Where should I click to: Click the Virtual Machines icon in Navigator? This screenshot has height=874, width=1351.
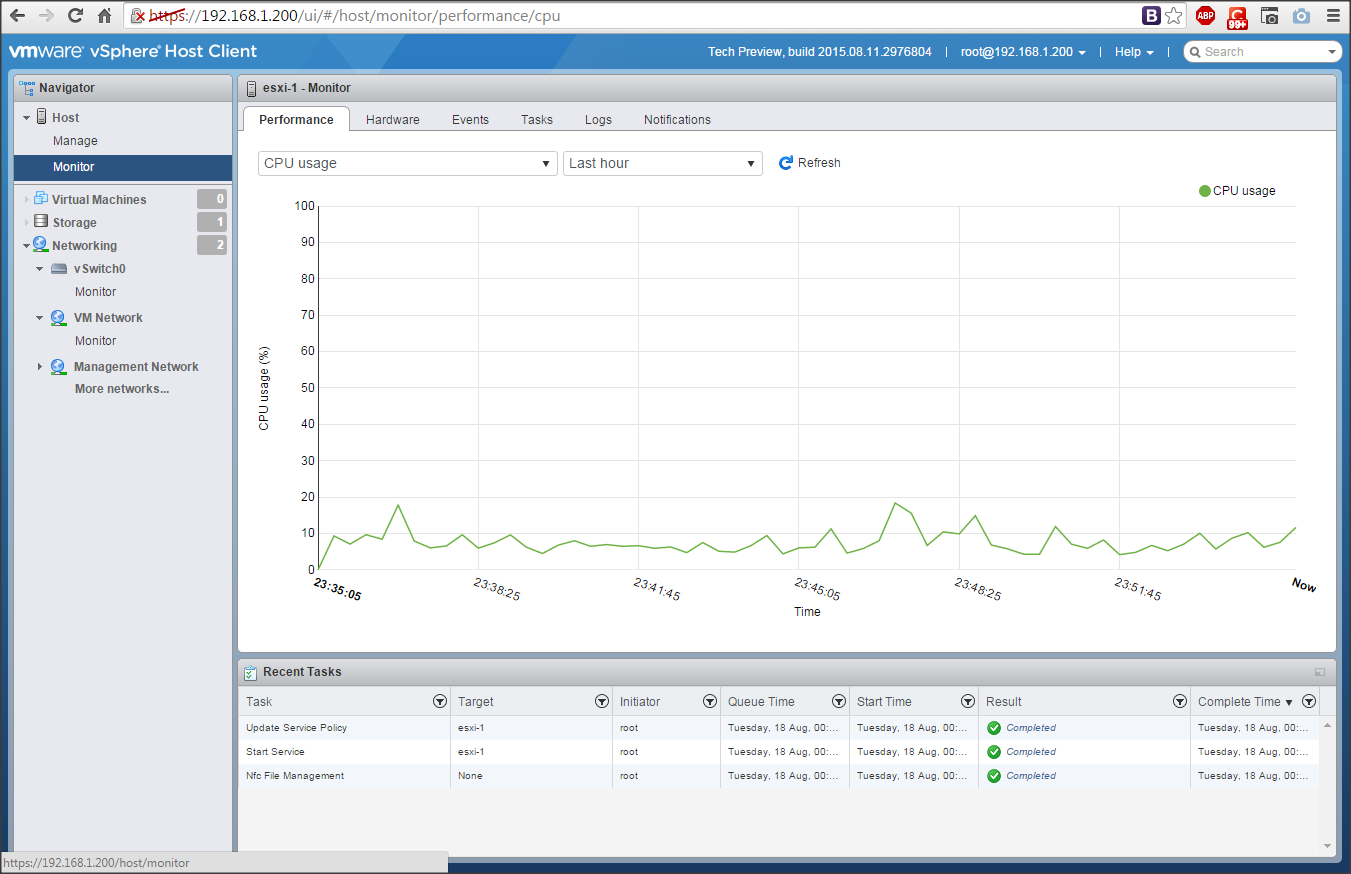pyautogui.click(x=41, y=199)
